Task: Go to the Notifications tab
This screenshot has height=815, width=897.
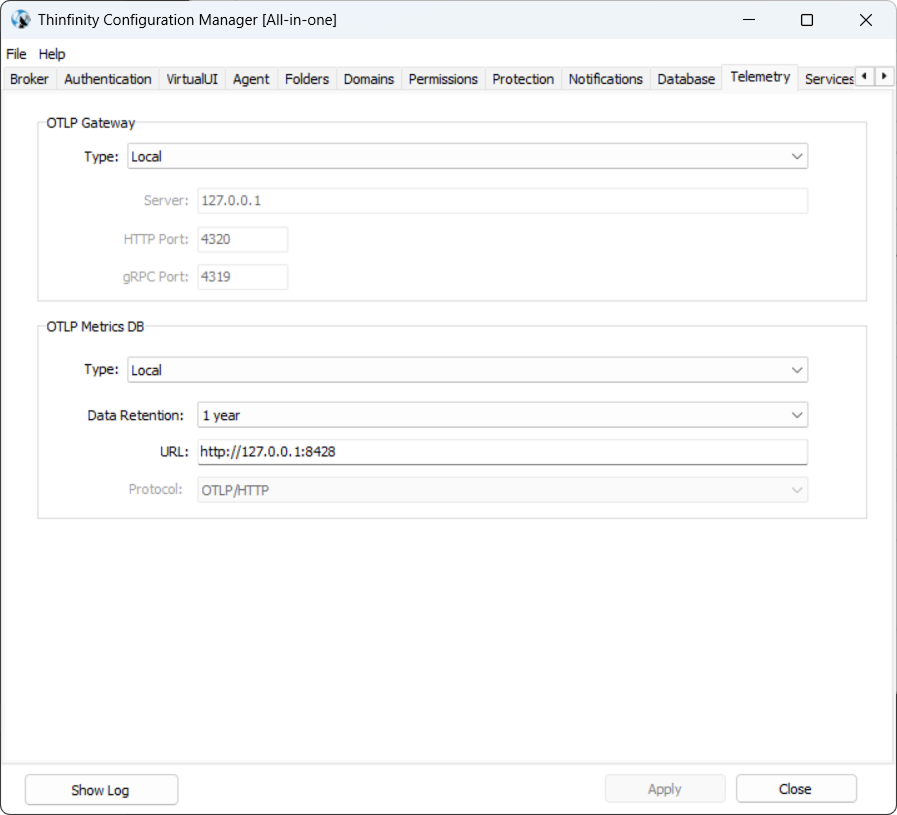Action: tap(606, 79)
